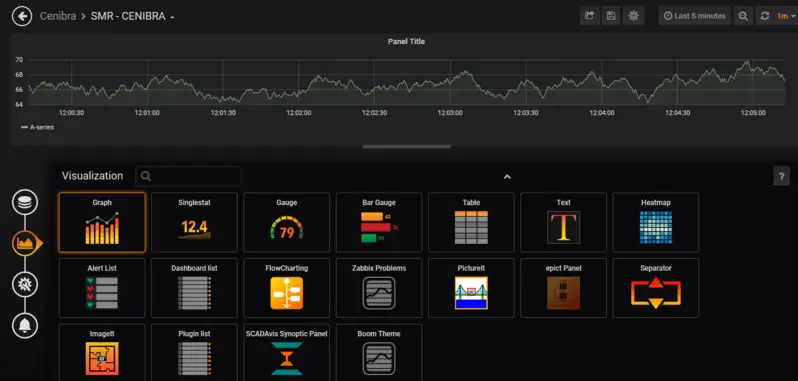The height and width of the screenshot is (381, 798).
Task: Pick the PictureIt plugin panel
Action: click(471, 288)
